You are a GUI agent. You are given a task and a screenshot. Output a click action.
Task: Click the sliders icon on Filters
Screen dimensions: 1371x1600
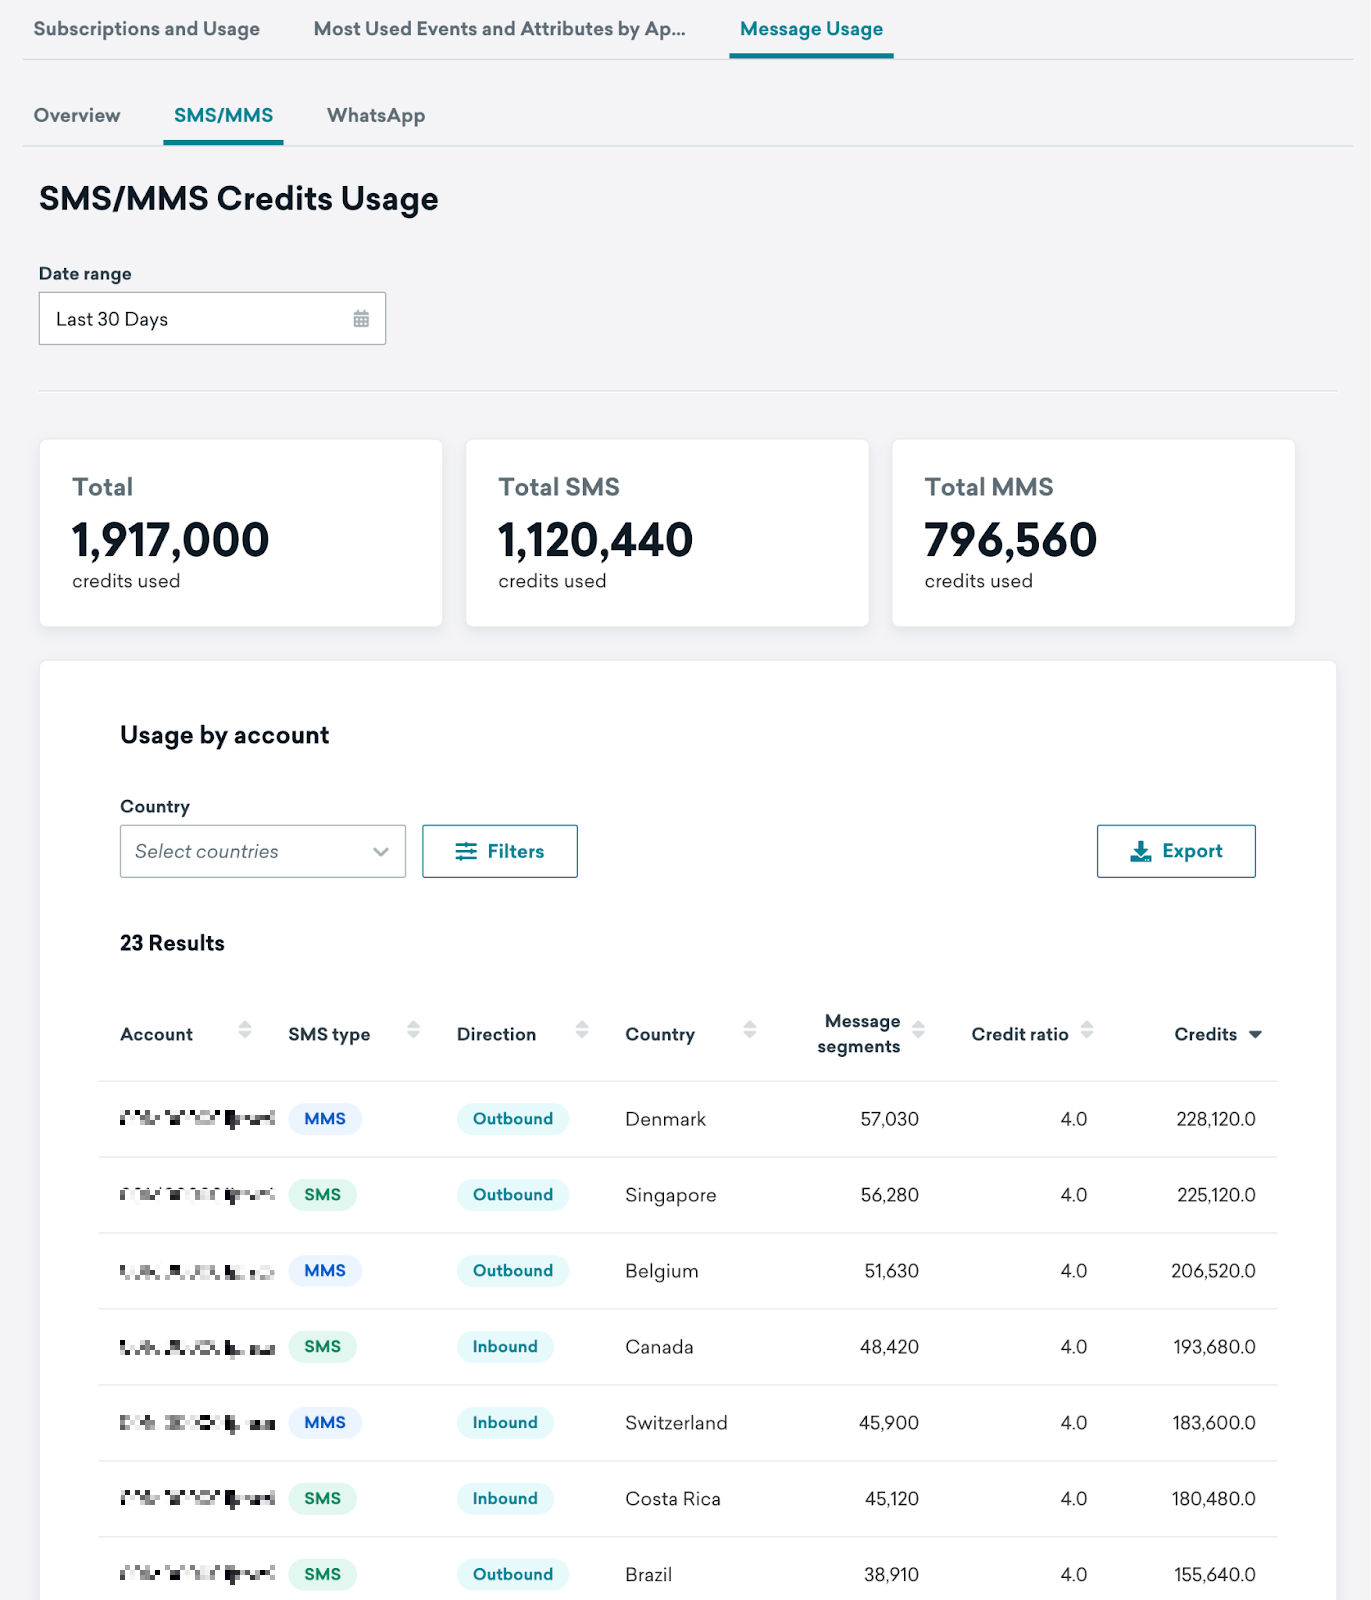[x=466, y=851]
